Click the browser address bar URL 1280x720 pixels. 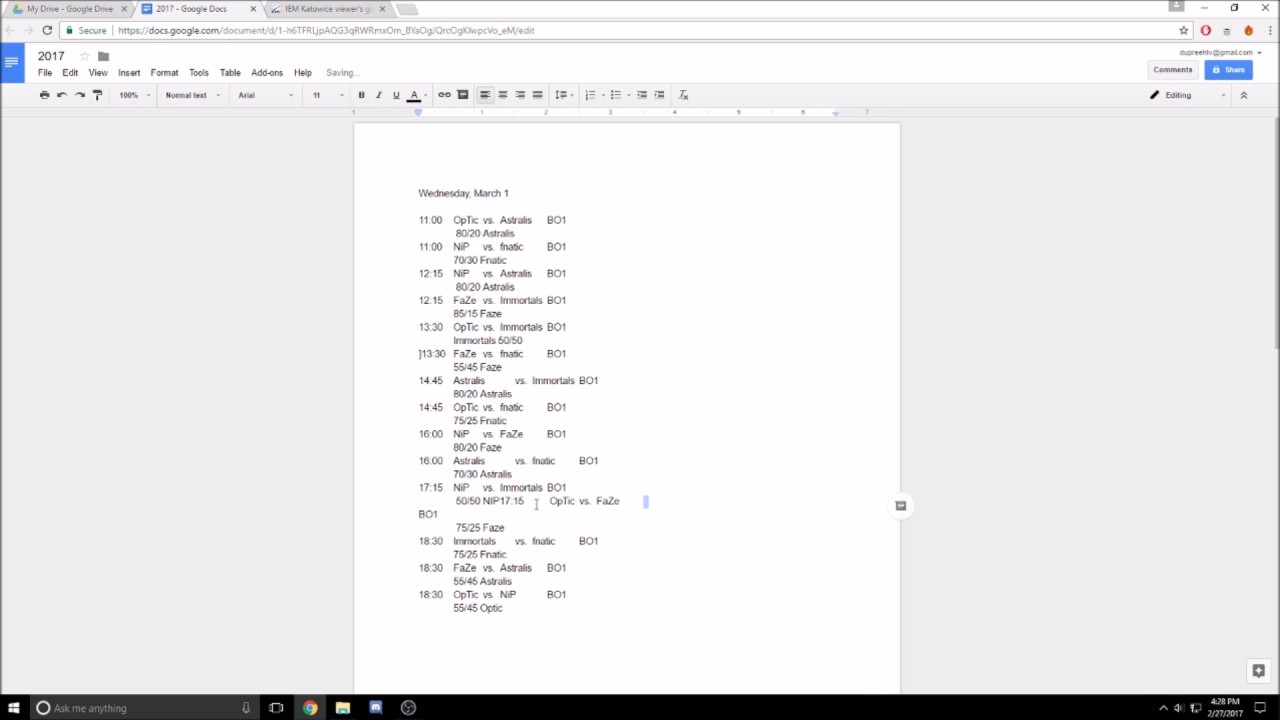(326, 30)
